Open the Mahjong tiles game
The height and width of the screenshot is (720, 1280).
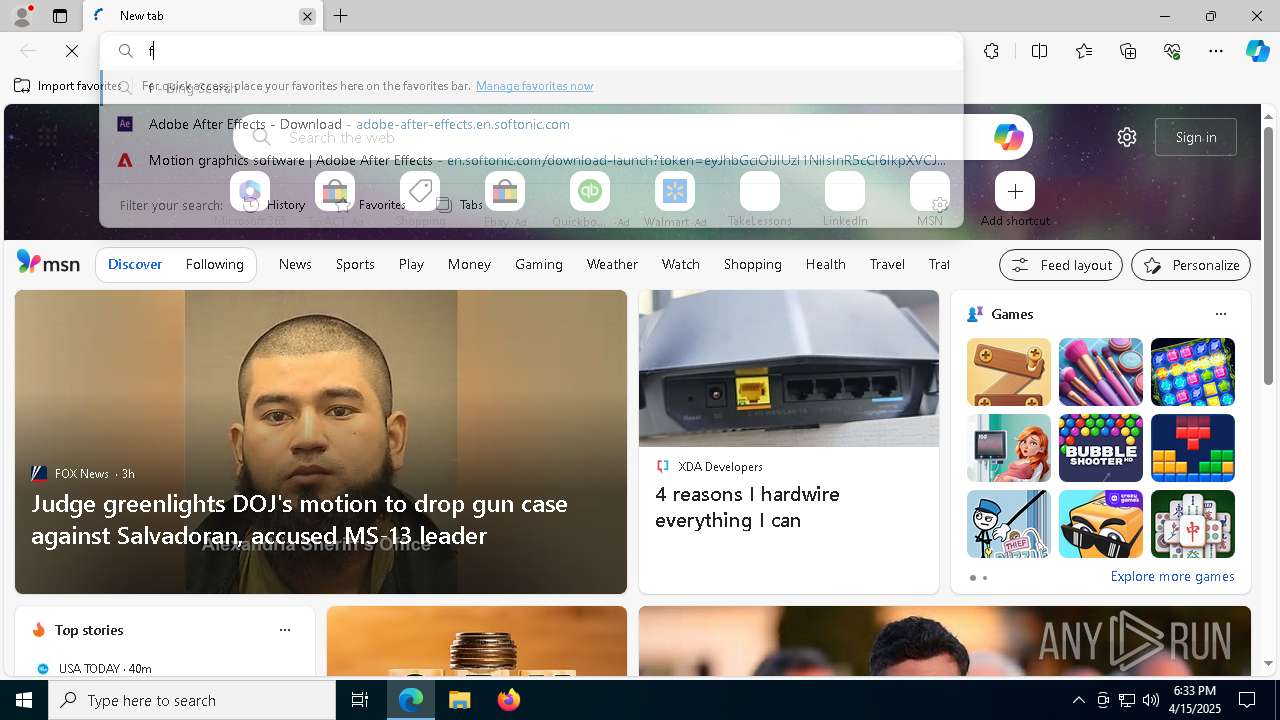[x=1192, y=524]
